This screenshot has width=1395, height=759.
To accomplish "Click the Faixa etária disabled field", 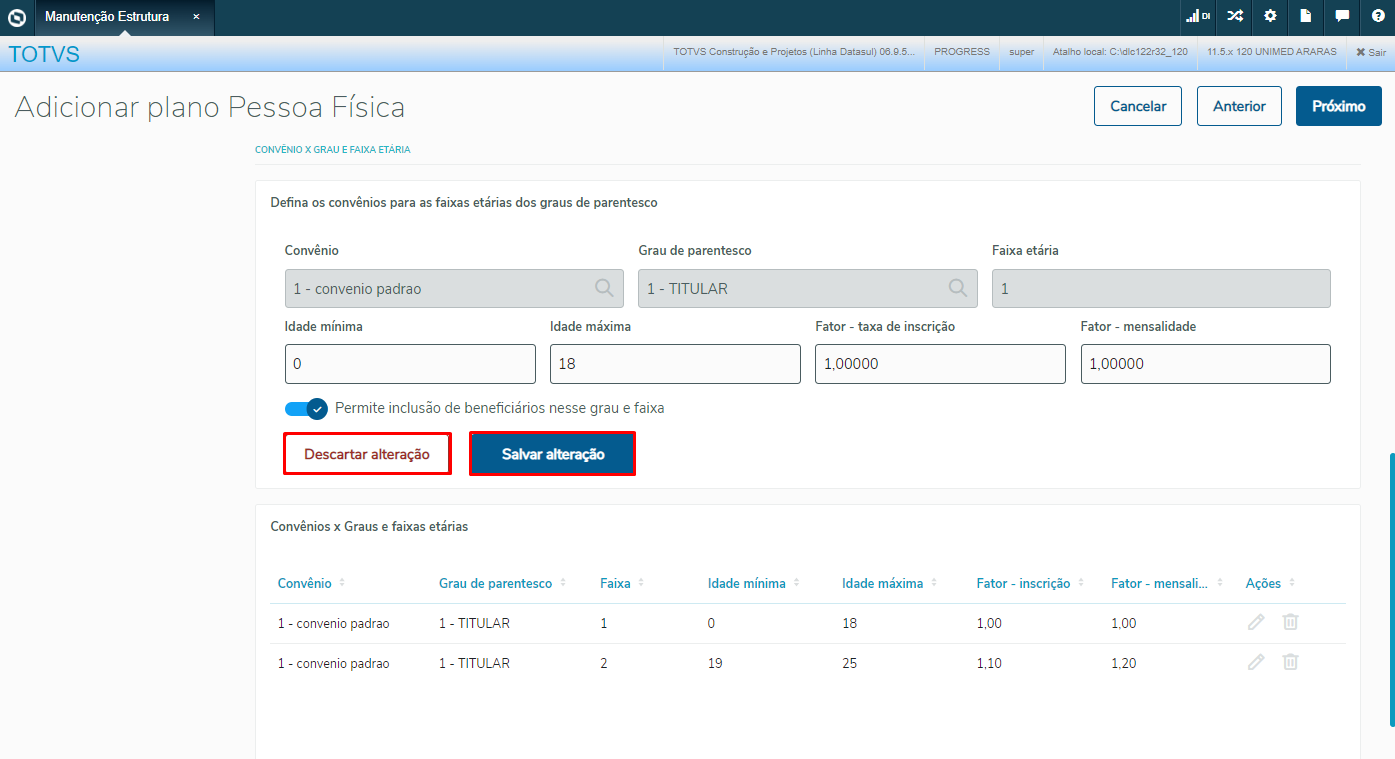I will [x=1161, y=288].
